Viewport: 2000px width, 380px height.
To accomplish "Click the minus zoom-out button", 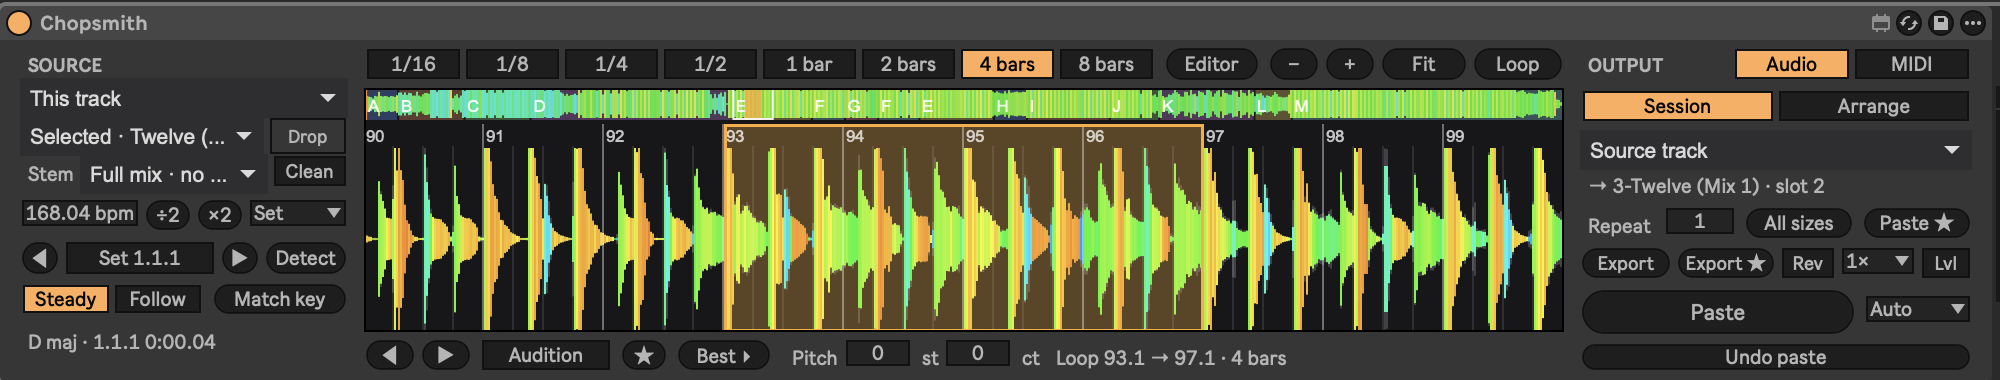I will point(1294,64).
